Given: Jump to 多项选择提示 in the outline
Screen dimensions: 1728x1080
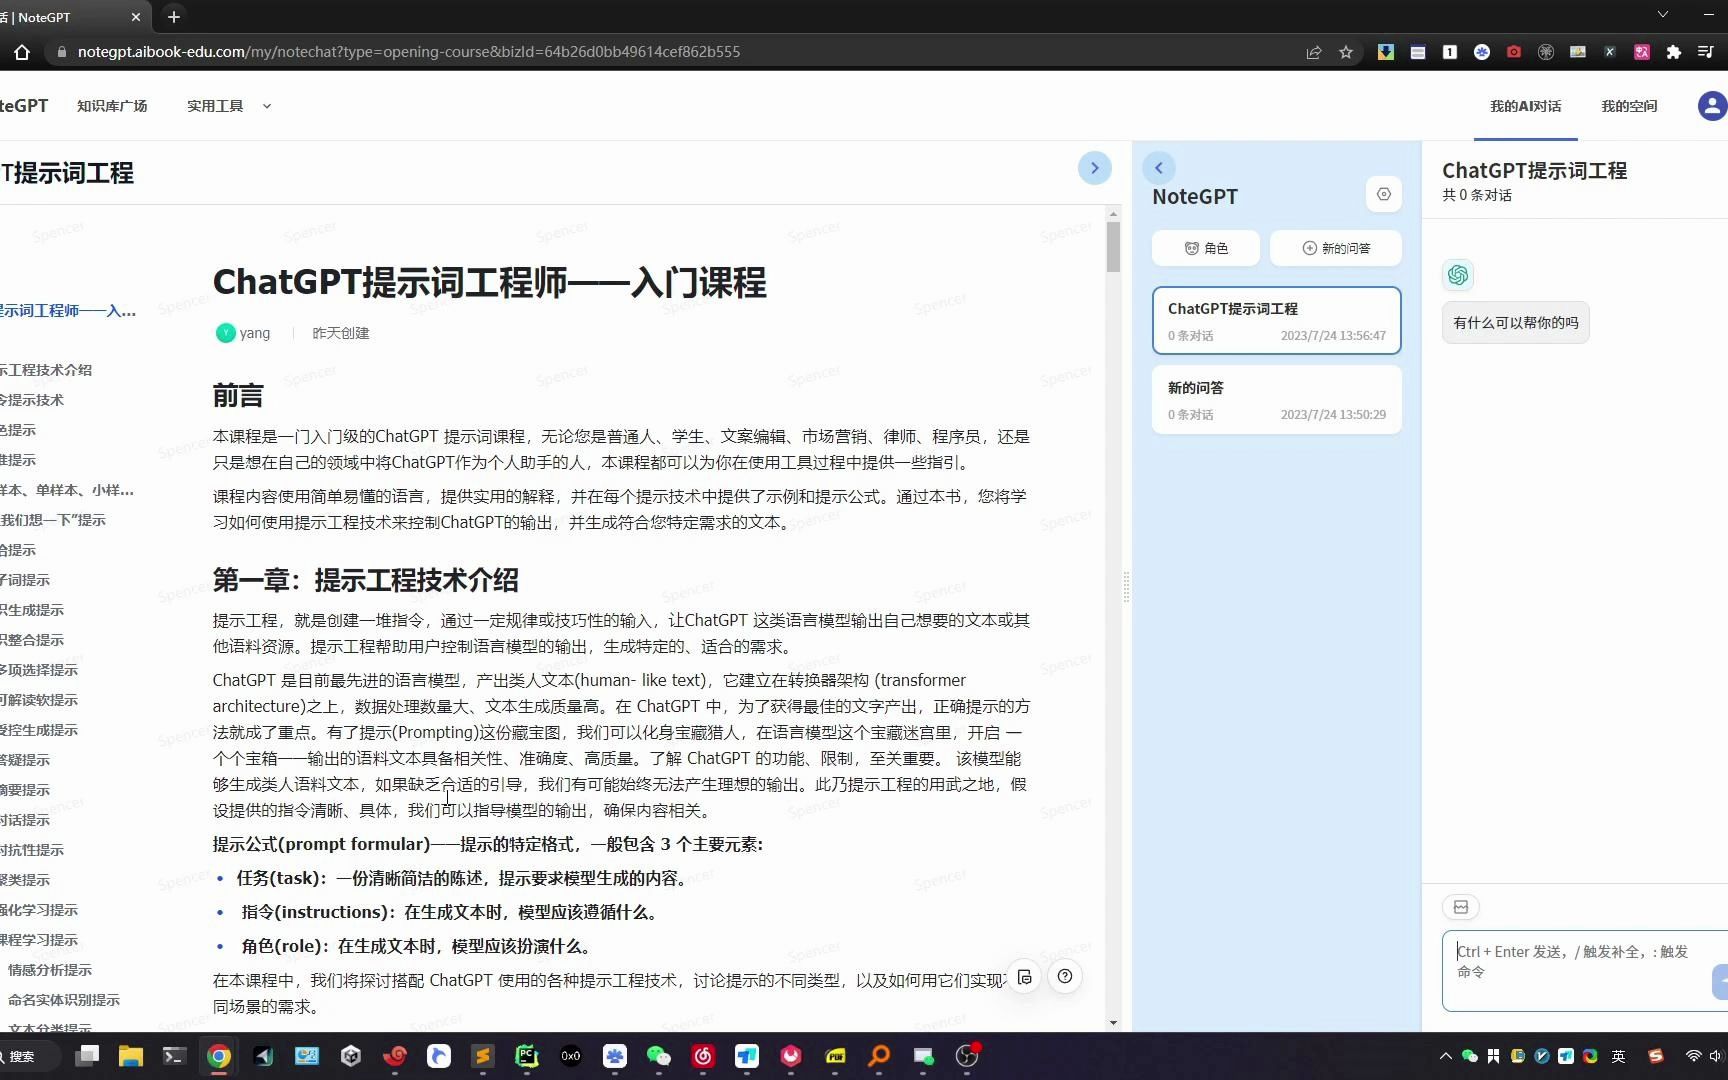Looking at the screenshot, I should tap(38, 670).
